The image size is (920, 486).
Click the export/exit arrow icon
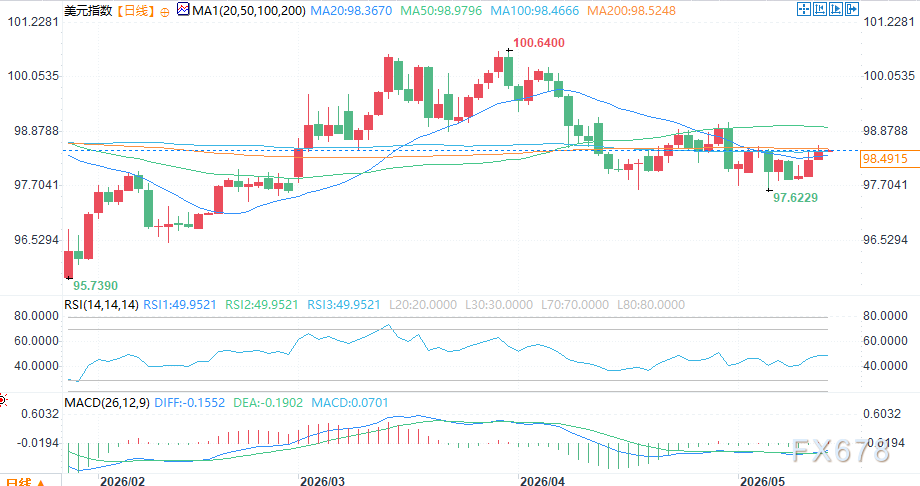pyautogui.click(x=851, y=9)
